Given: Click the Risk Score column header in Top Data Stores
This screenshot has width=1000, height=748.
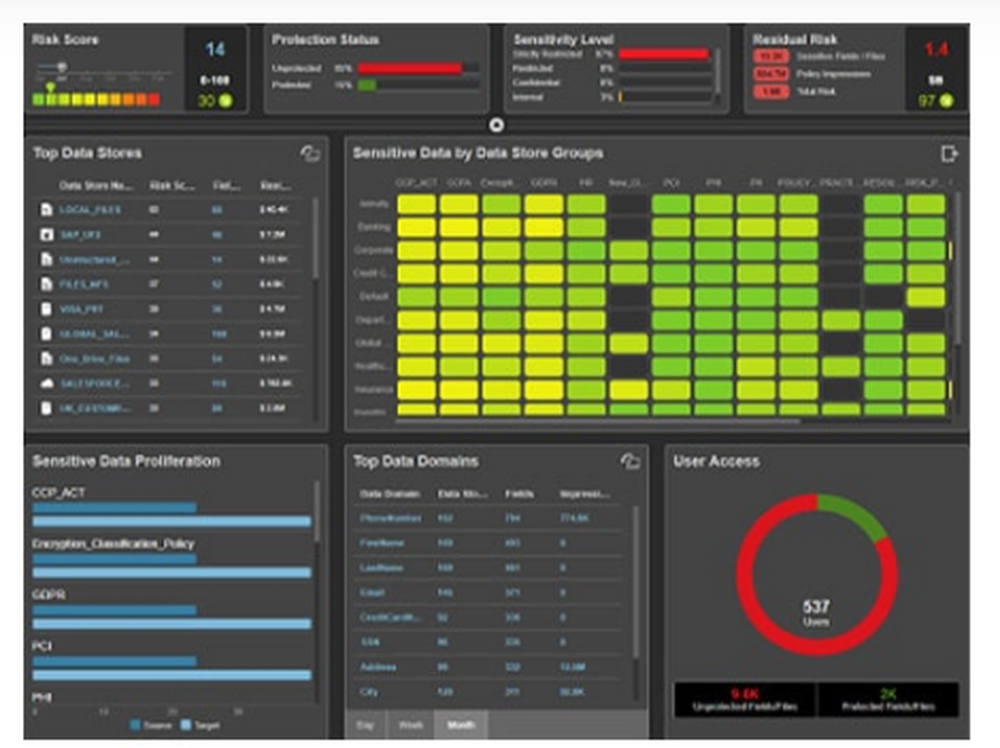Looking at the screenshot, I should tap(172, 186).
